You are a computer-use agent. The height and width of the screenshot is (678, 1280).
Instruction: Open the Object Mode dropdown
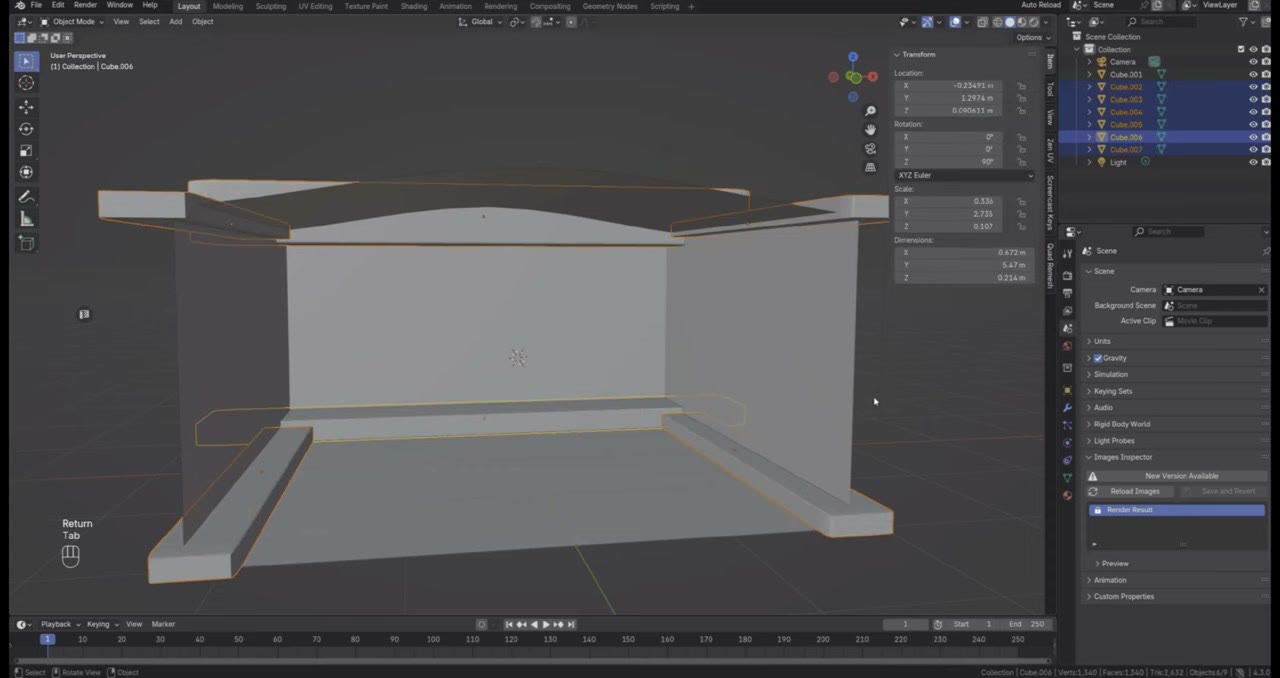coord(71,22)
